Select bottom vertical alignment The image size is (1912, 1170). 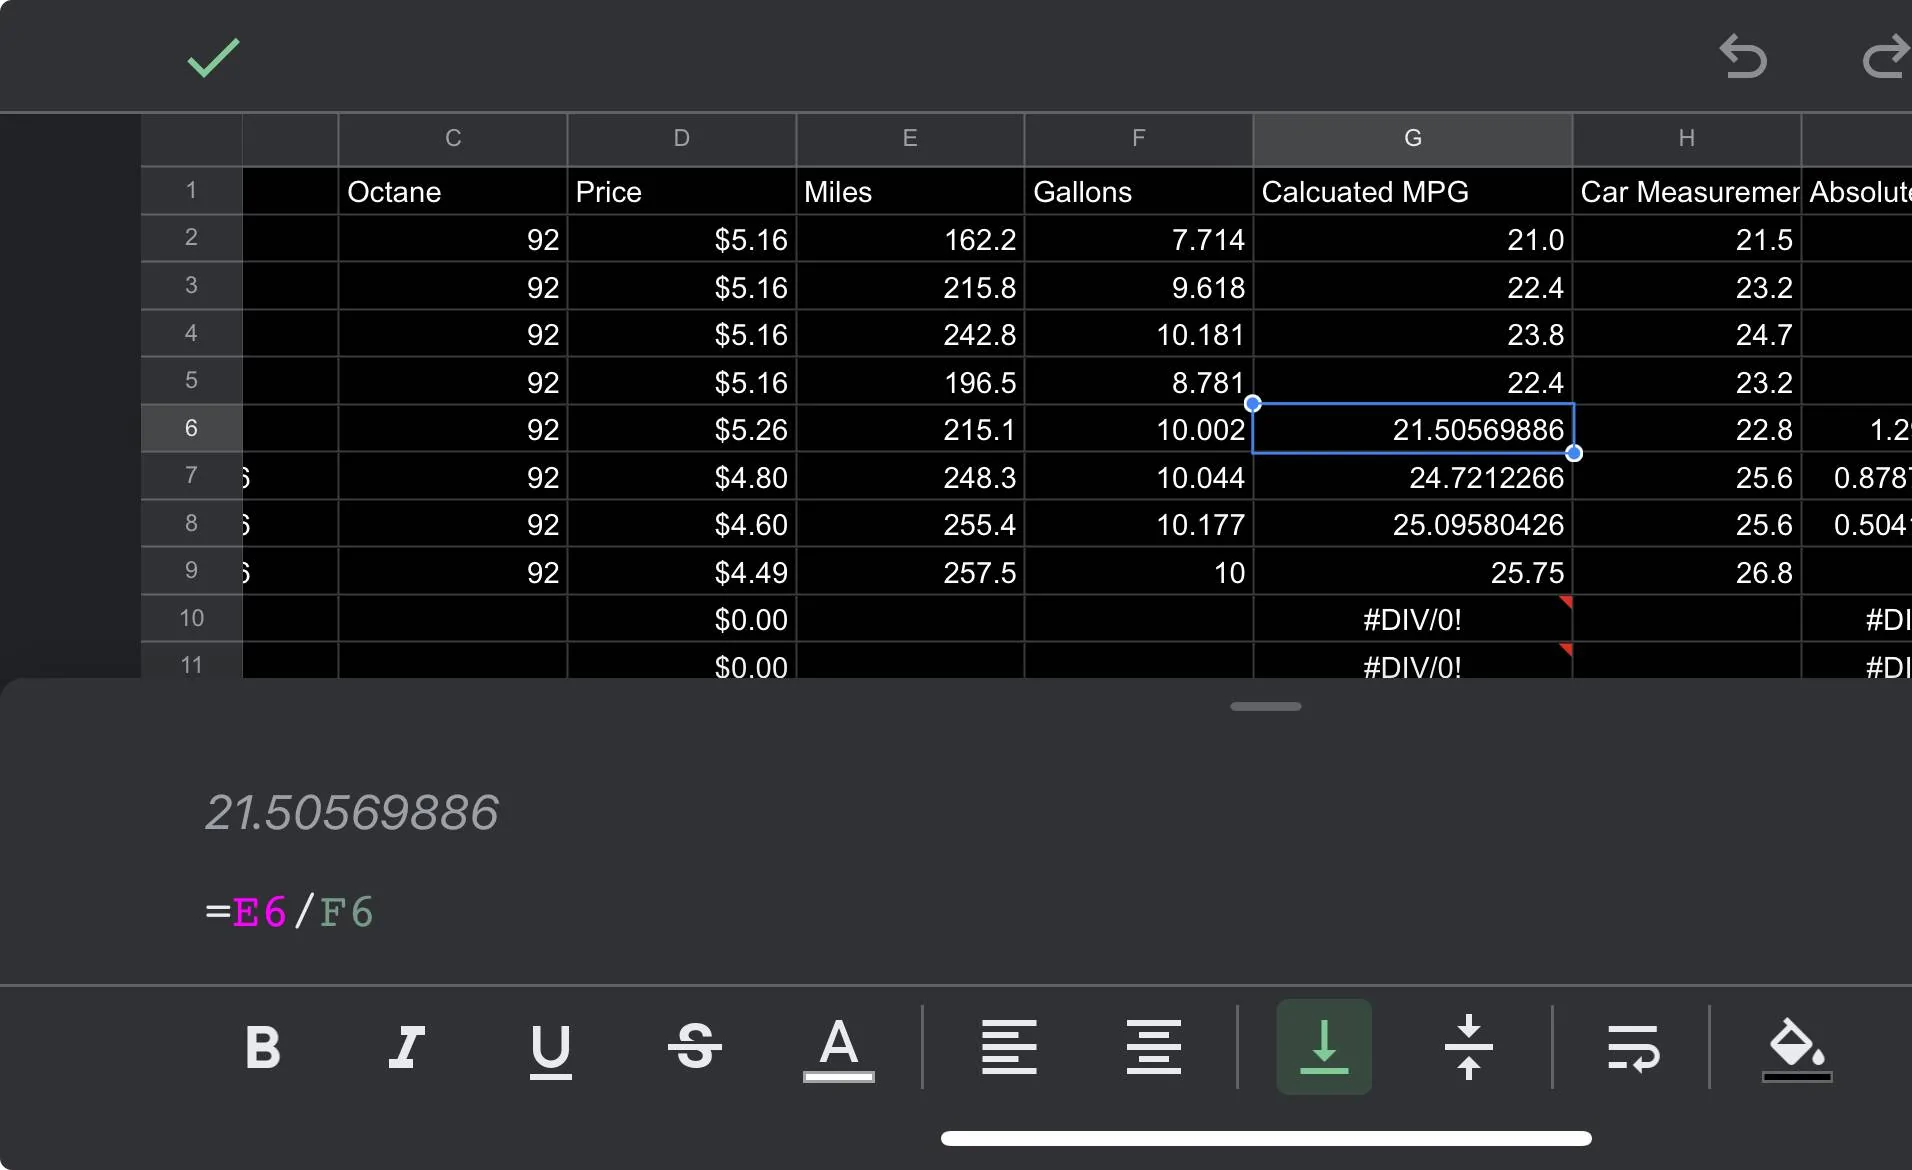1324,1048
